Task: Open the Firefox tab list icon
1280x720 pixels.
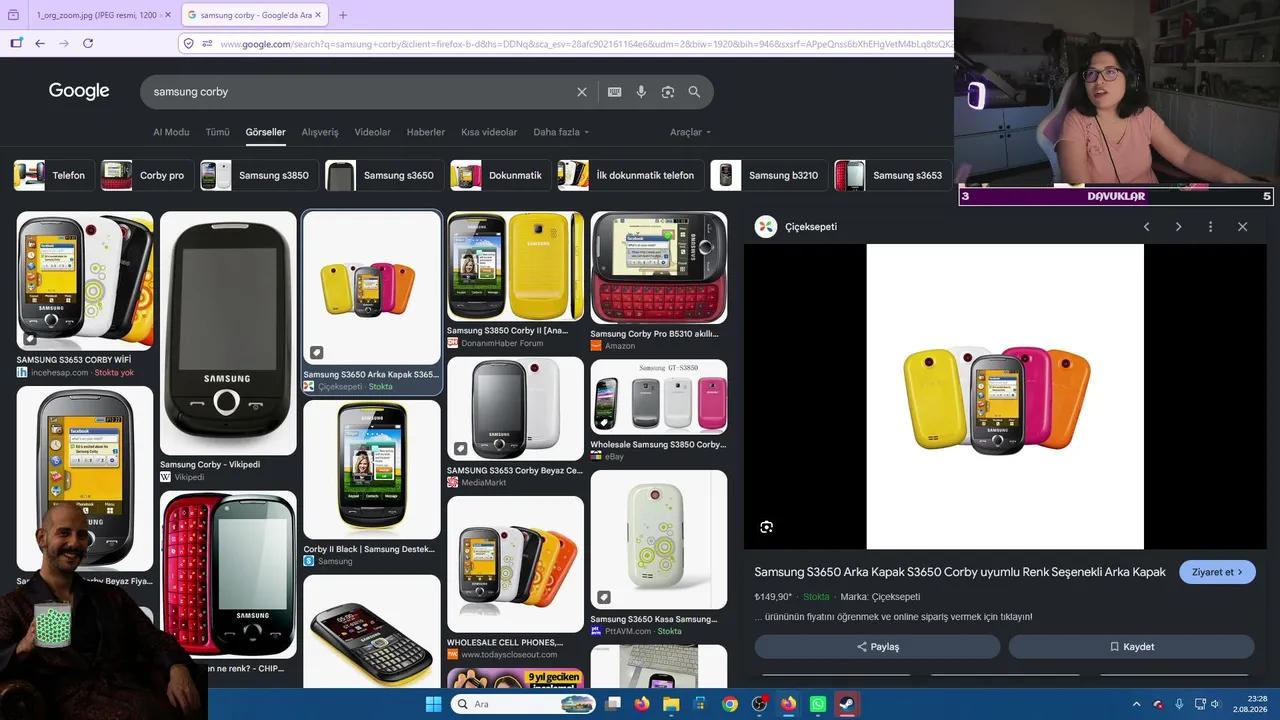Action: click(13, 15)
